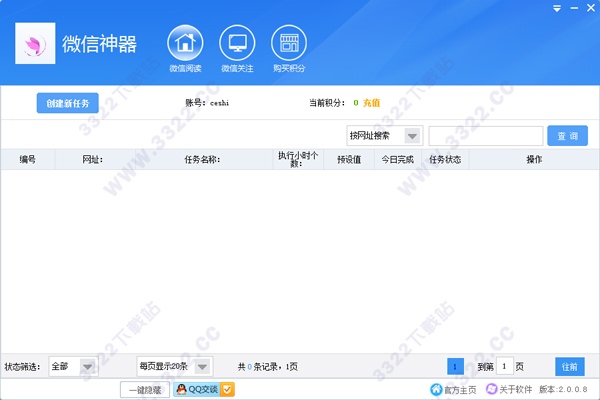The image size is (600, 400).
Task: Click the orange checkmark icon beside QQ交谈
Action: click(x=227, y=389)
